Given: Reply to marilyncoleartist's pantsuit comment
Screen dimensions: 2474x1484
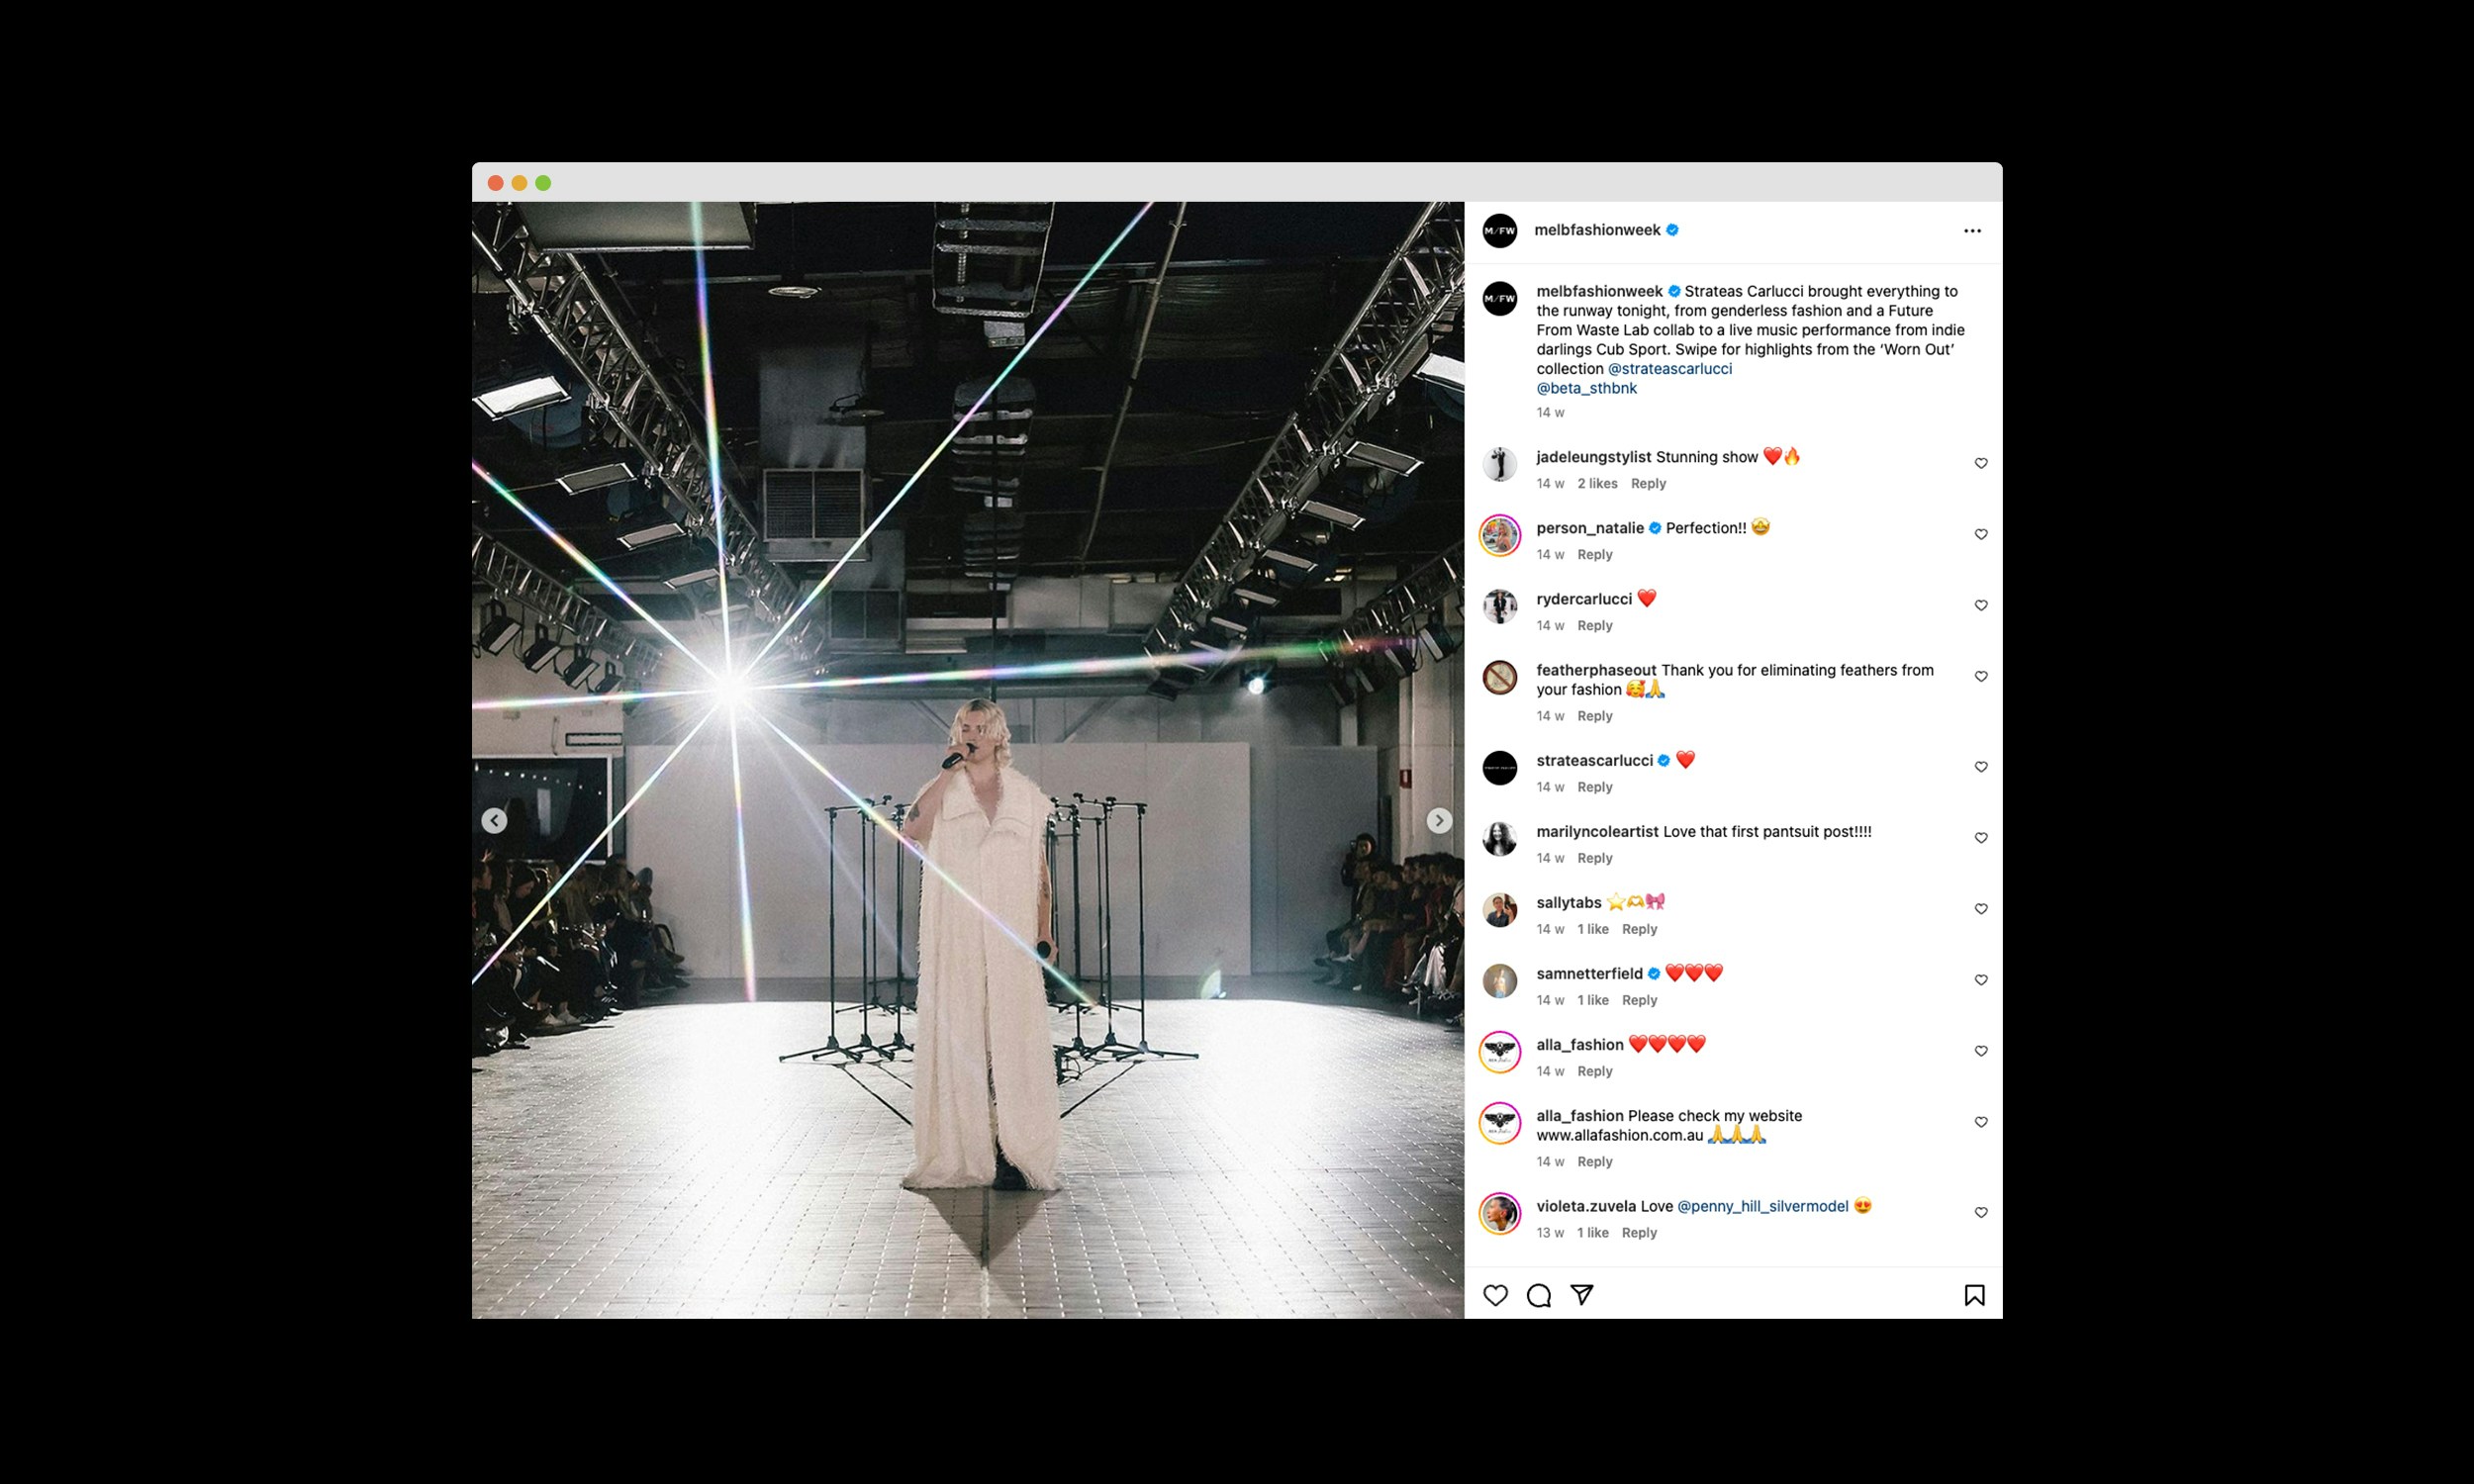Looking at the screenshot, I should pyautogui.click(x=1595, y=858).
